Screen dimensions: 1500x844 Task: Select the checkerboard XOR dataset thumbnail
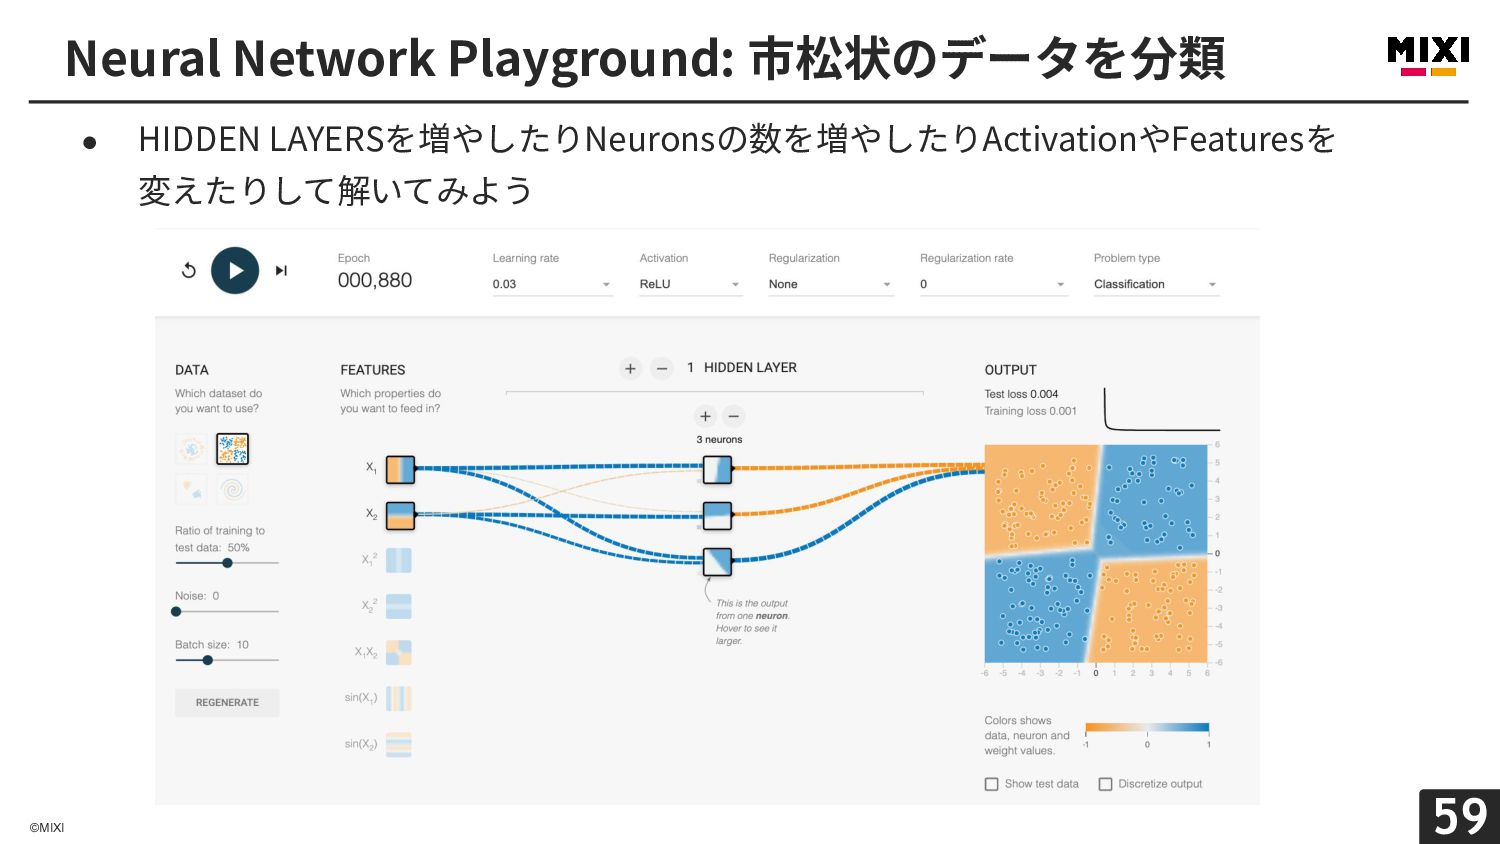(233, 449)
